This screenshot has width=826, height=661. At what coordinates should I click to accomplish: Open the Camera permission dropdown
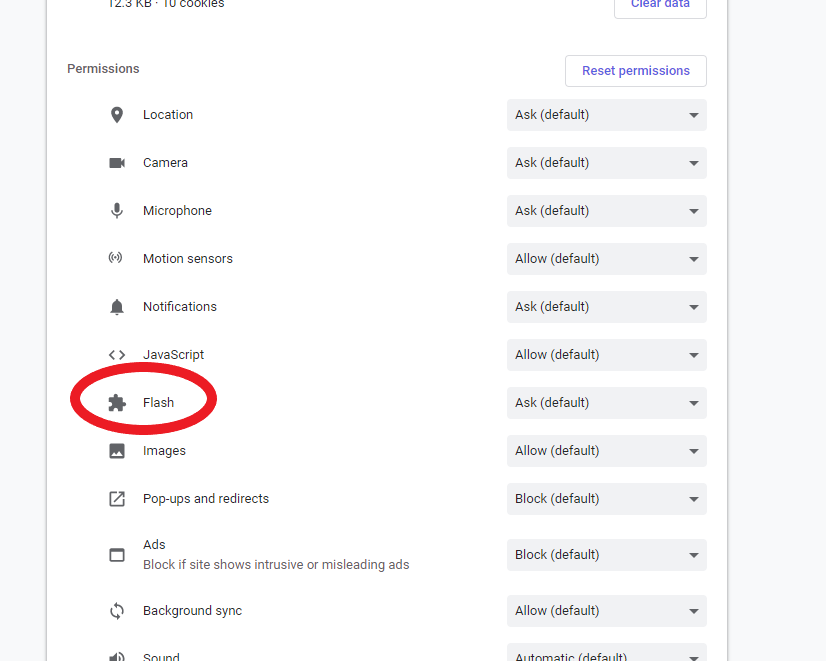[x=606, y=163]
